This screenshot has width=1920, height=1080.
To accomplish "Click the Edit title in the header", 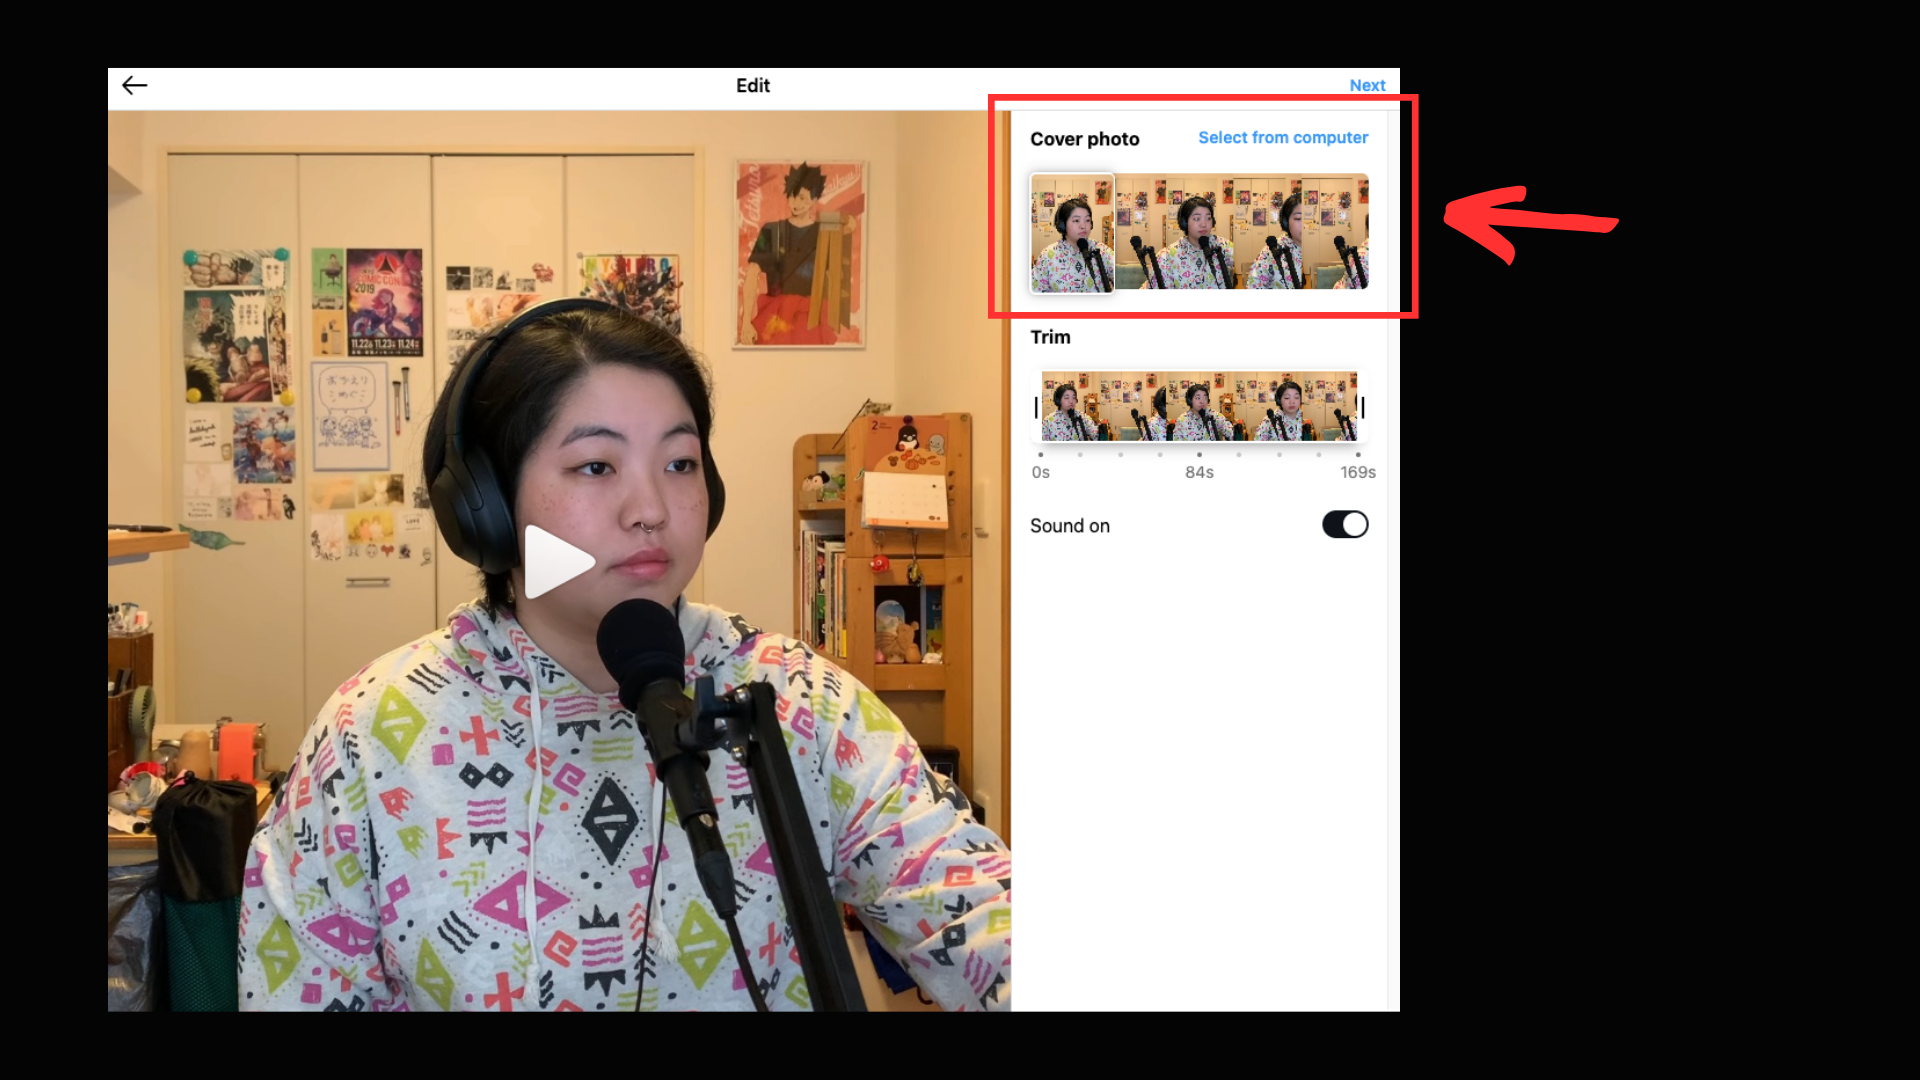I will [x=752, y=86].
